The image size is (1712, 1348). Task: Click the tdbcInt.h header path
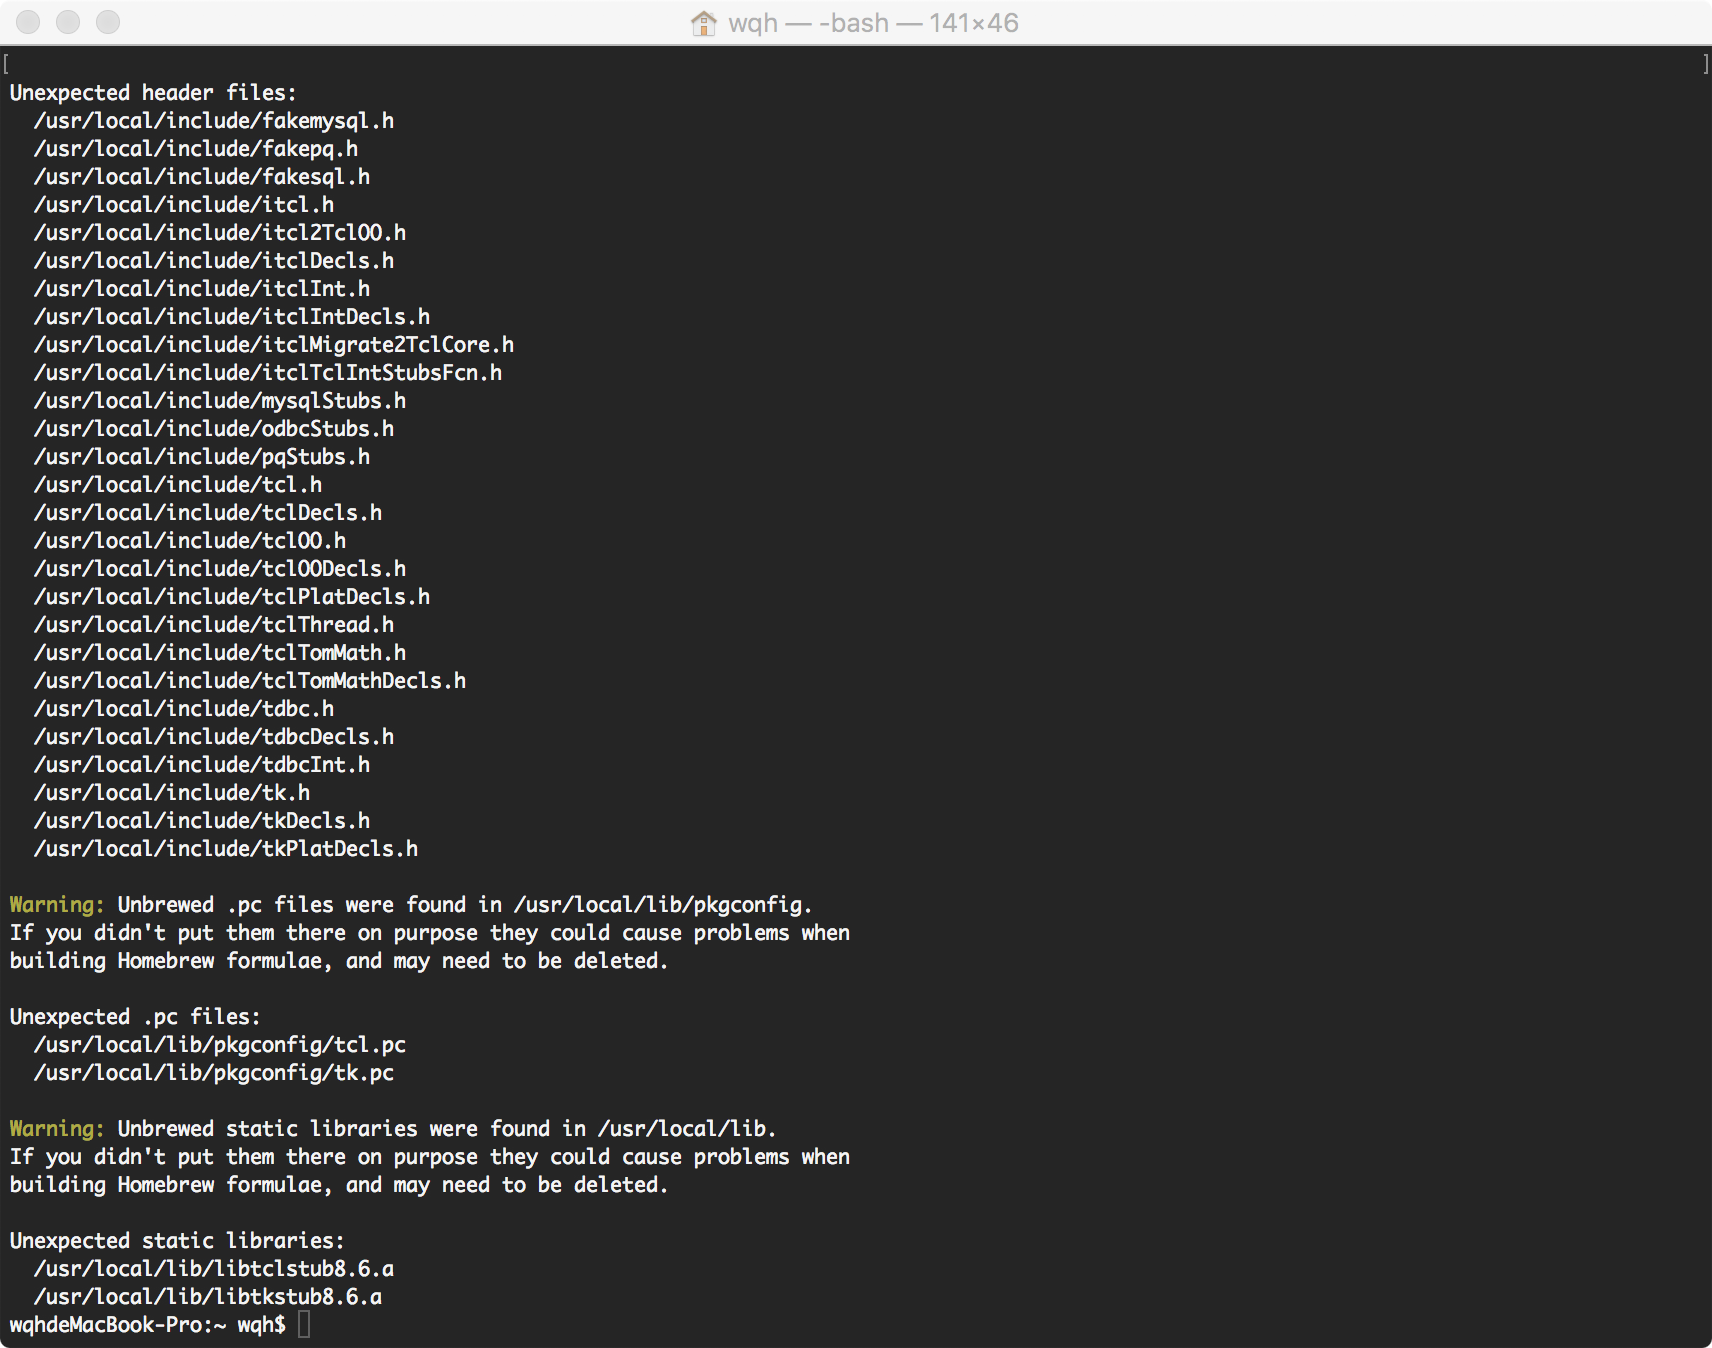coord(202,765)
